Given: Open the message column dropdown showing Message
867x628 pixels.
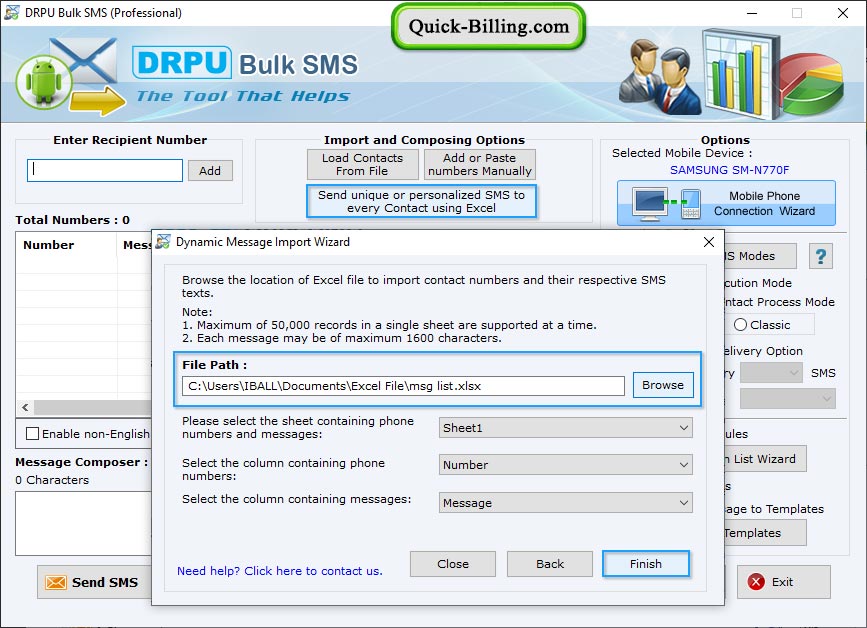Looking at the screenshot, I should (x=566, y=503).
